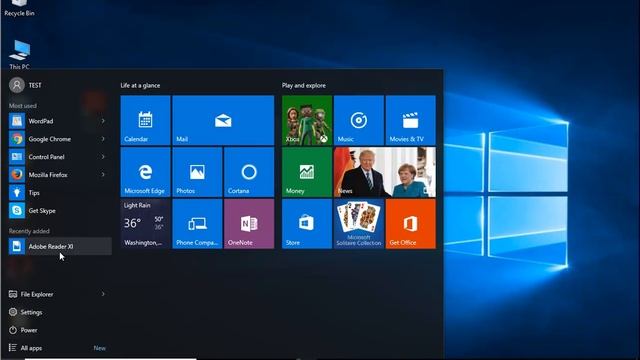Select the Recycle Bin desktop icon
The width and height of the screenshot is (640, 360).
(19, 8)
